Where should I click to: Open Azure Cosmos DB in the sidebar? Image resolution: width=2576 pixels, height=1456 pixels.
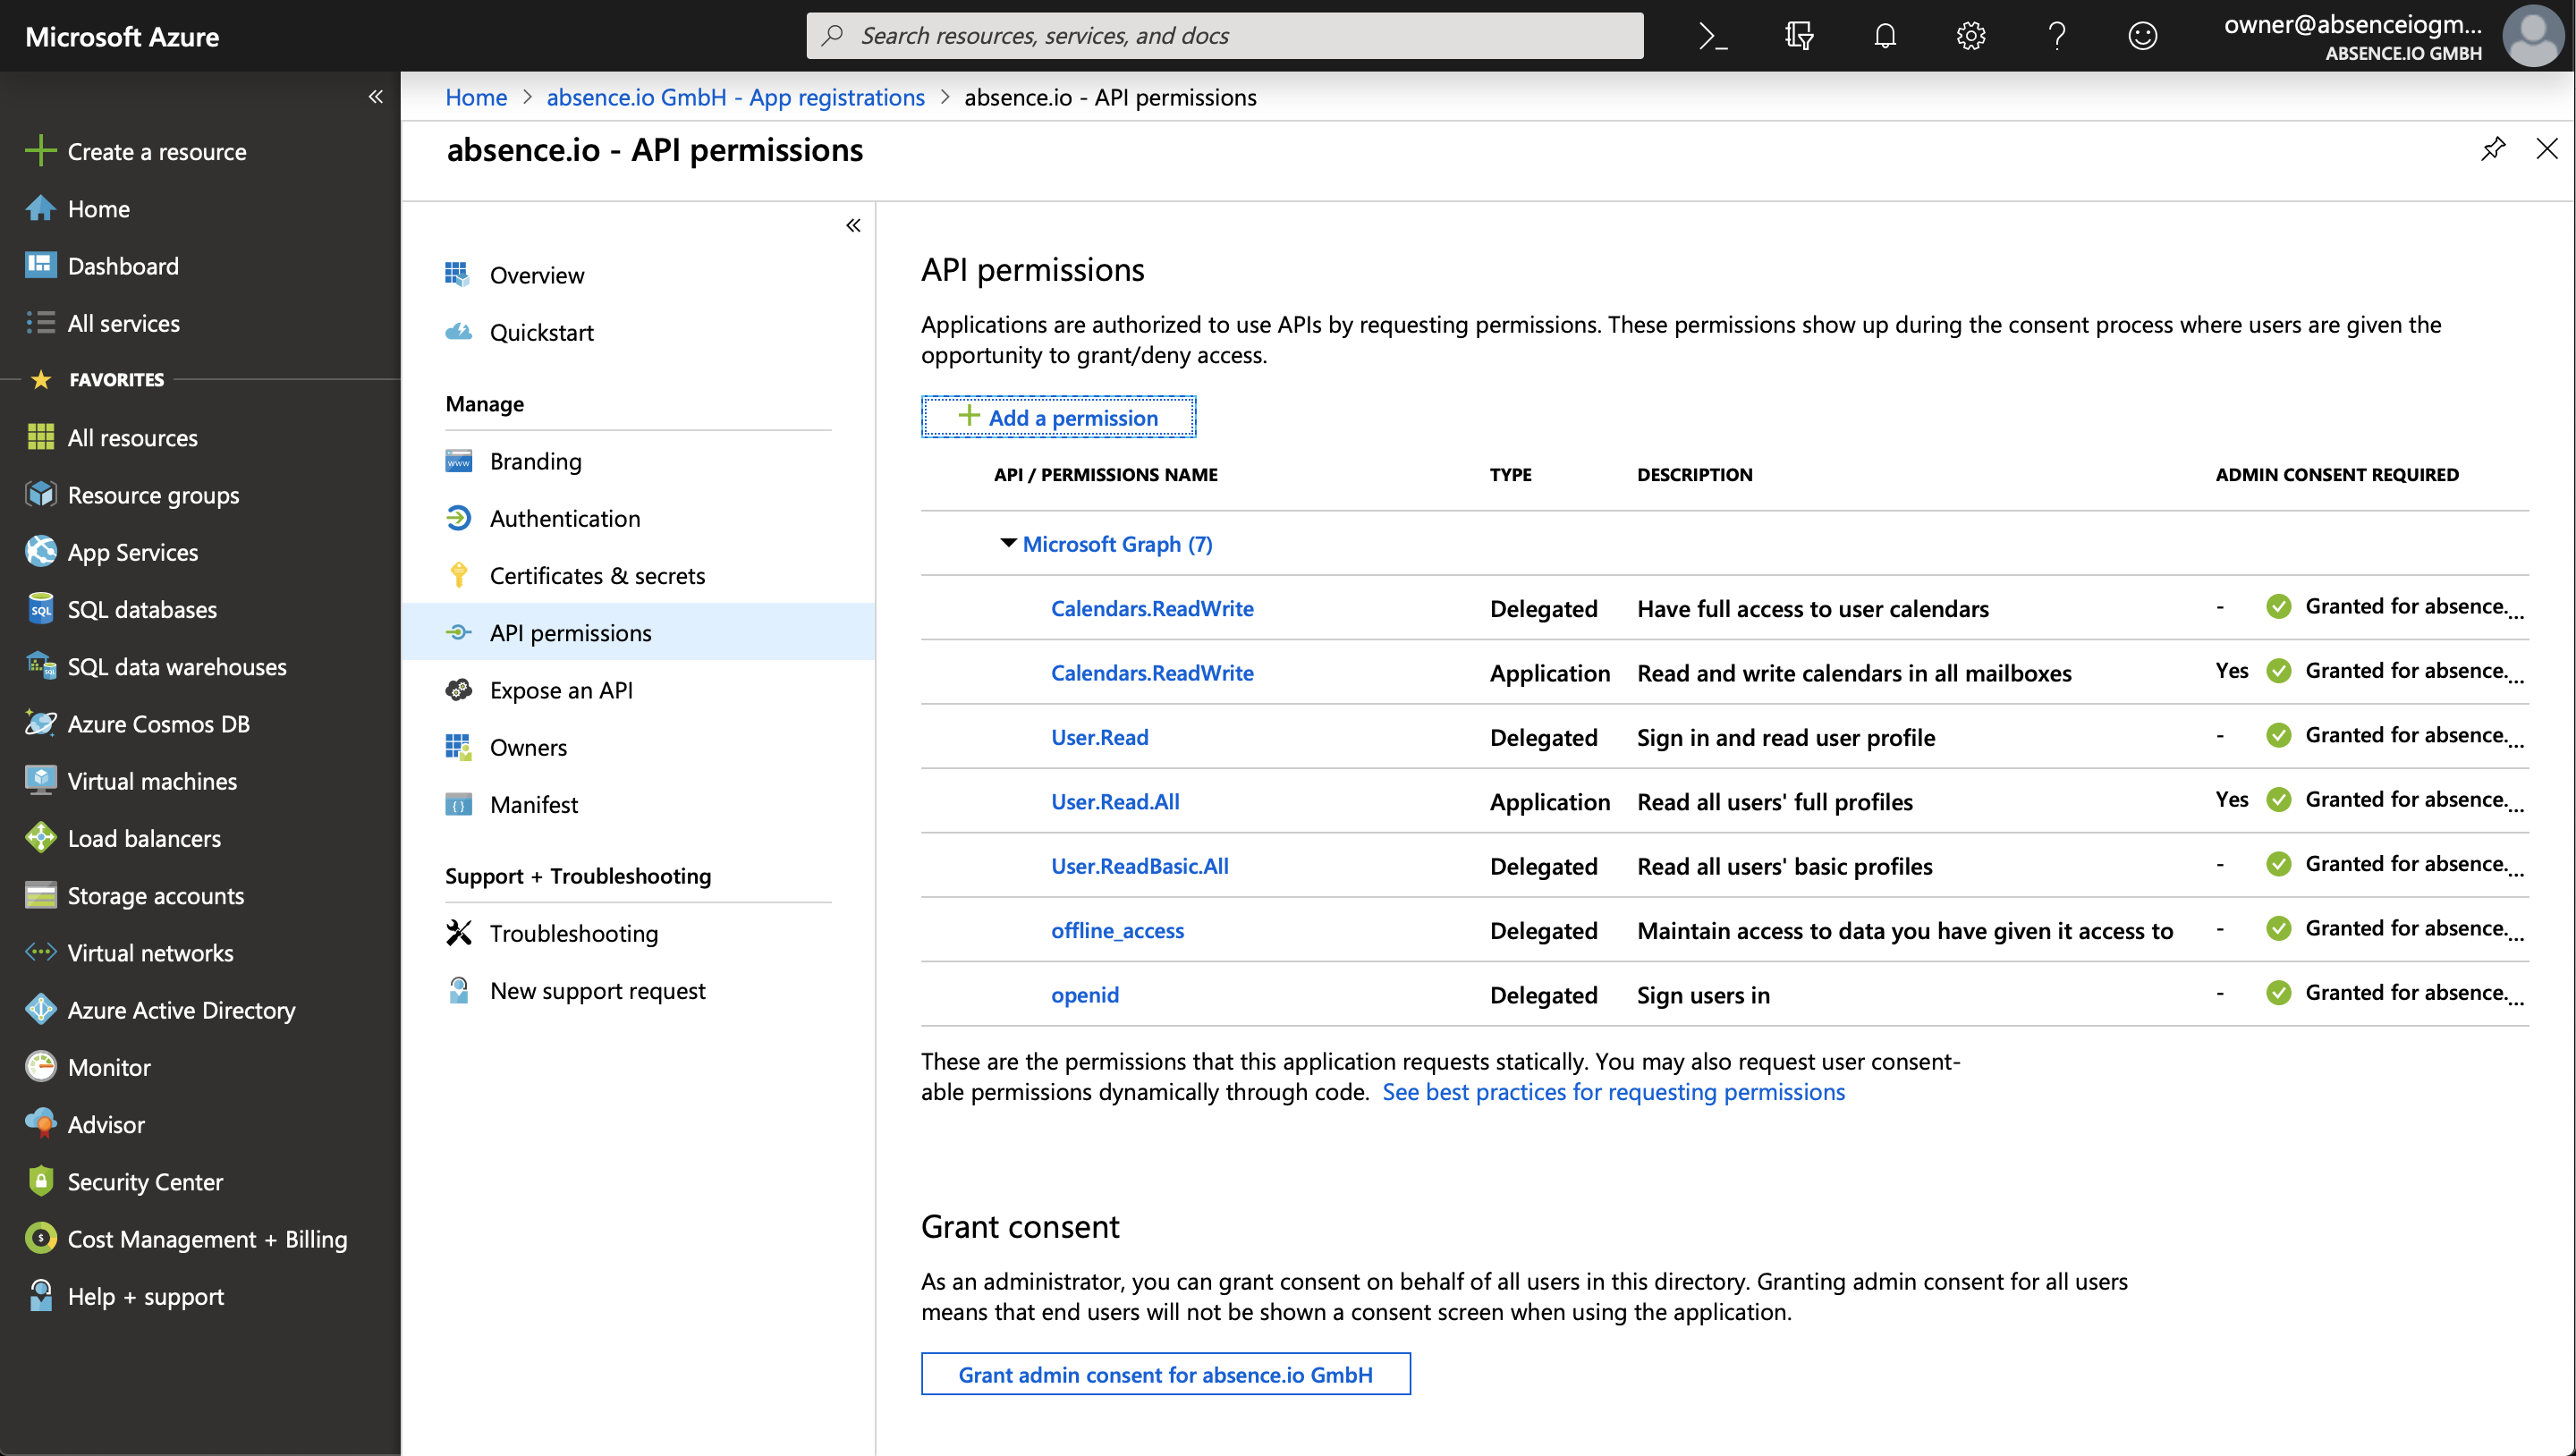(159, 723)
